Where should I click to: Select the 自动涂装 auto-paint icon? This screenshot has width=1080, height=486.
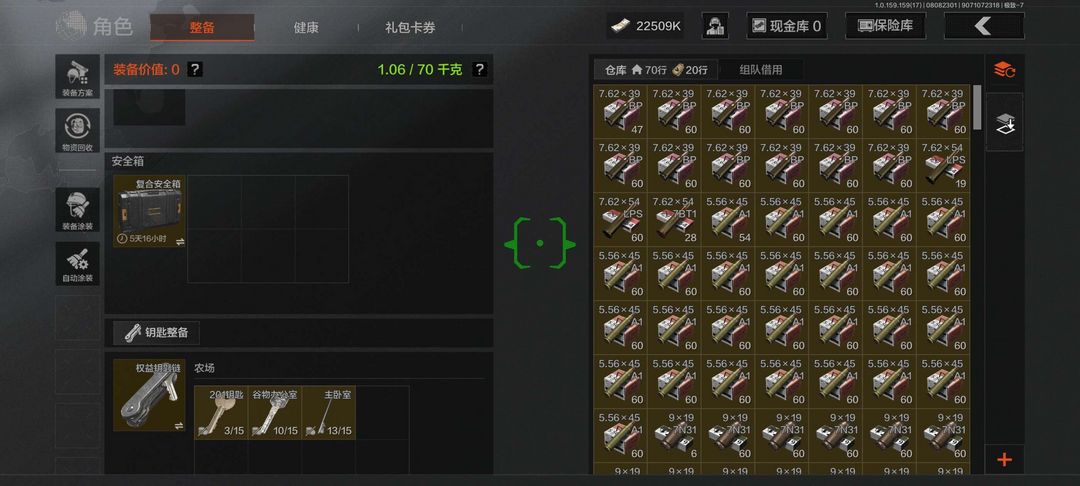click(x=77, y=263)
